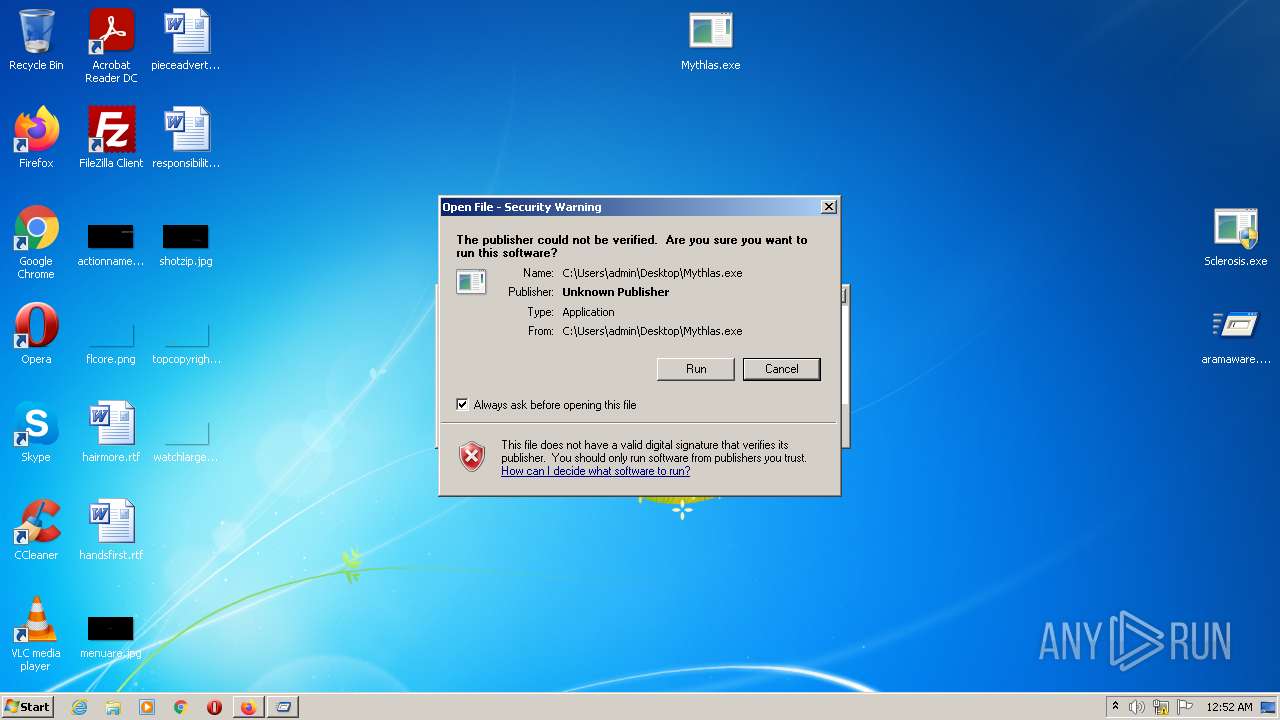Screen dimensions: 1280x720
Task: Open 'How can I decide what software to run?' link
Action: (x=595, y=471)
